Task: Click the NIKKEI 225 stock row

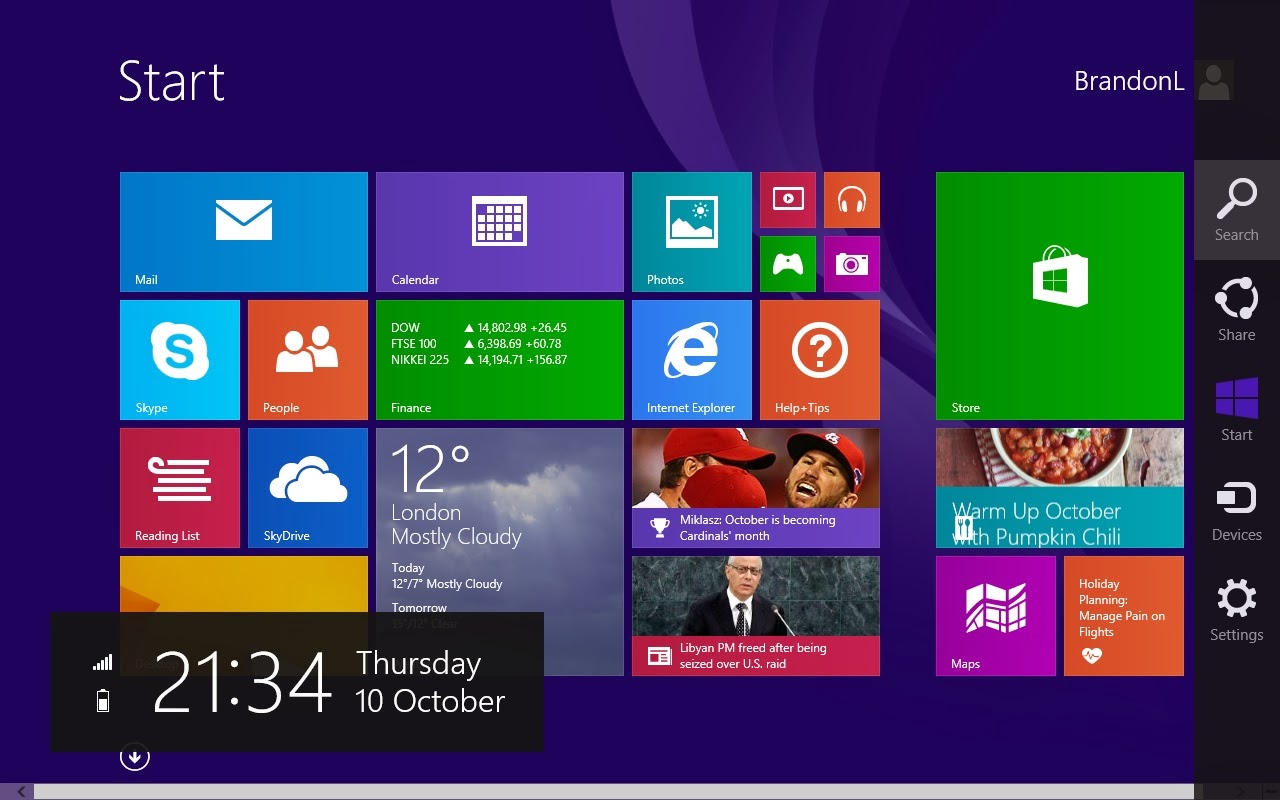Action: point(479,360)
